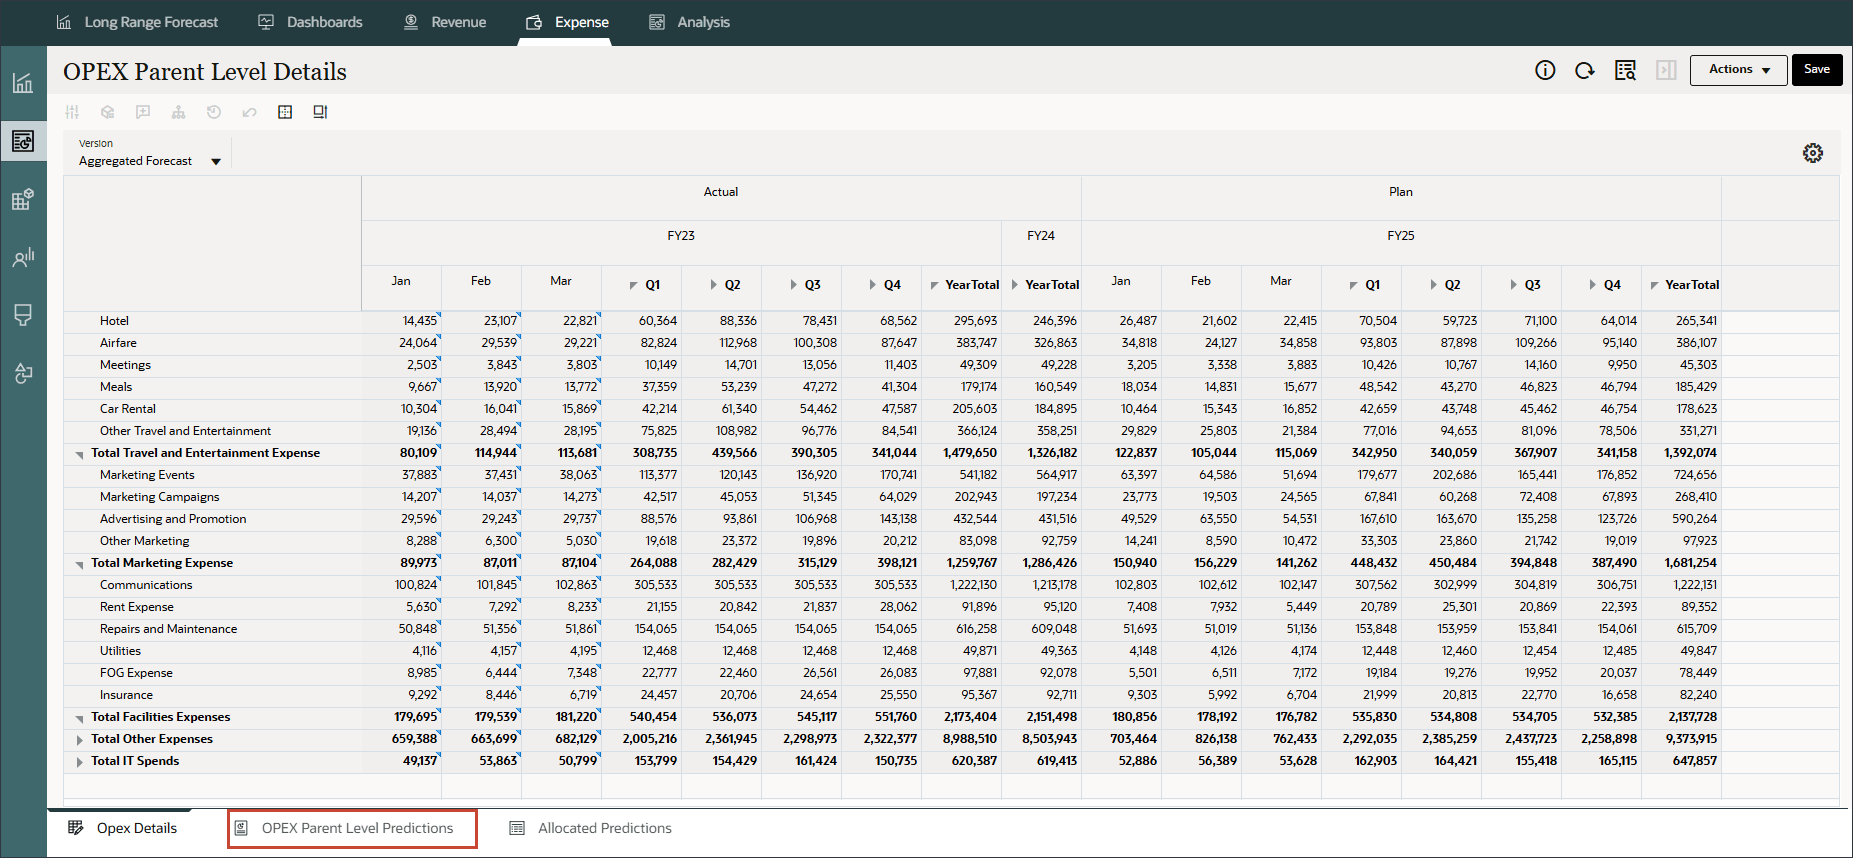Expand the FY25 Q3 column

click(1513, 285)
